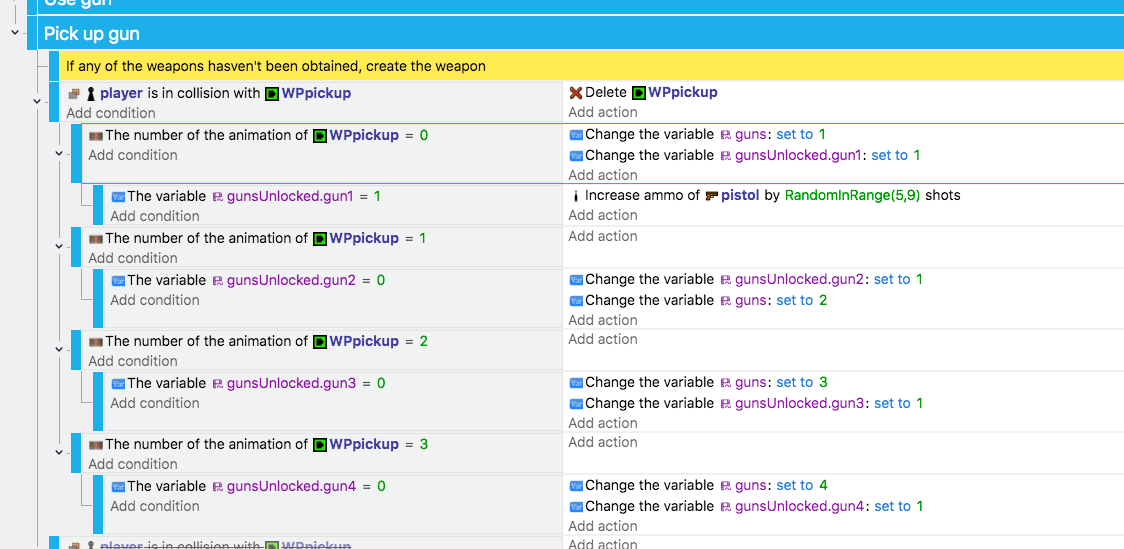Collapse the player collision with WPpickup event
The image size is (1124, 549).
tap(37, 102)
